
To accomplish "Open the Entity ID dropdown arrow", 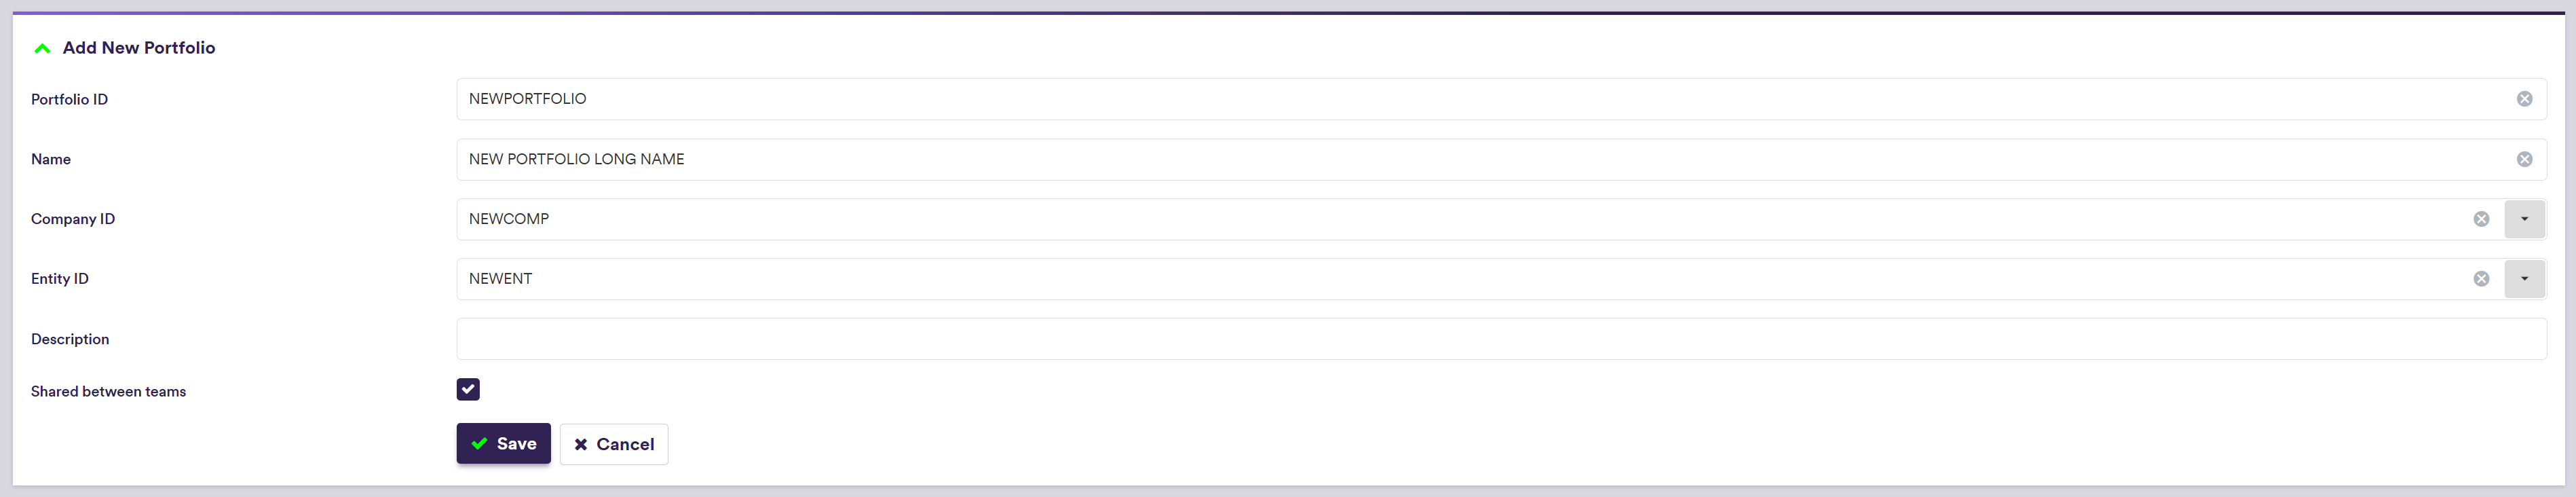I will [x=2524, y=279].
